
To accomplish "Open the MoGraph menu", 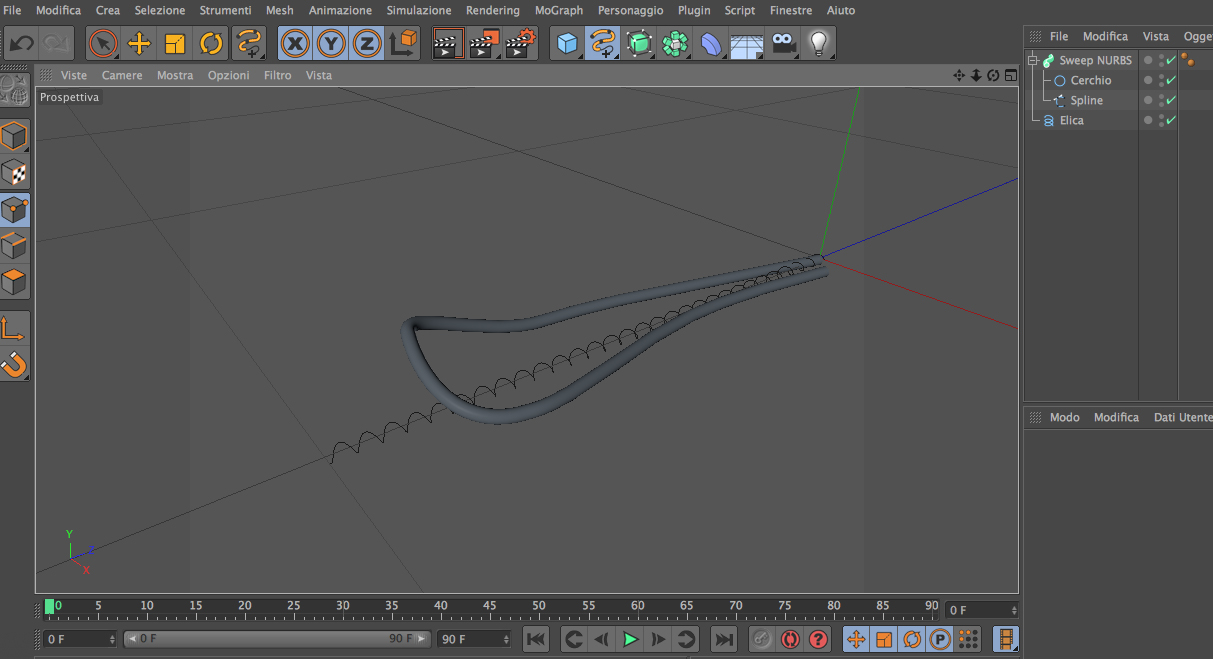I will click(x=559, y=10).
